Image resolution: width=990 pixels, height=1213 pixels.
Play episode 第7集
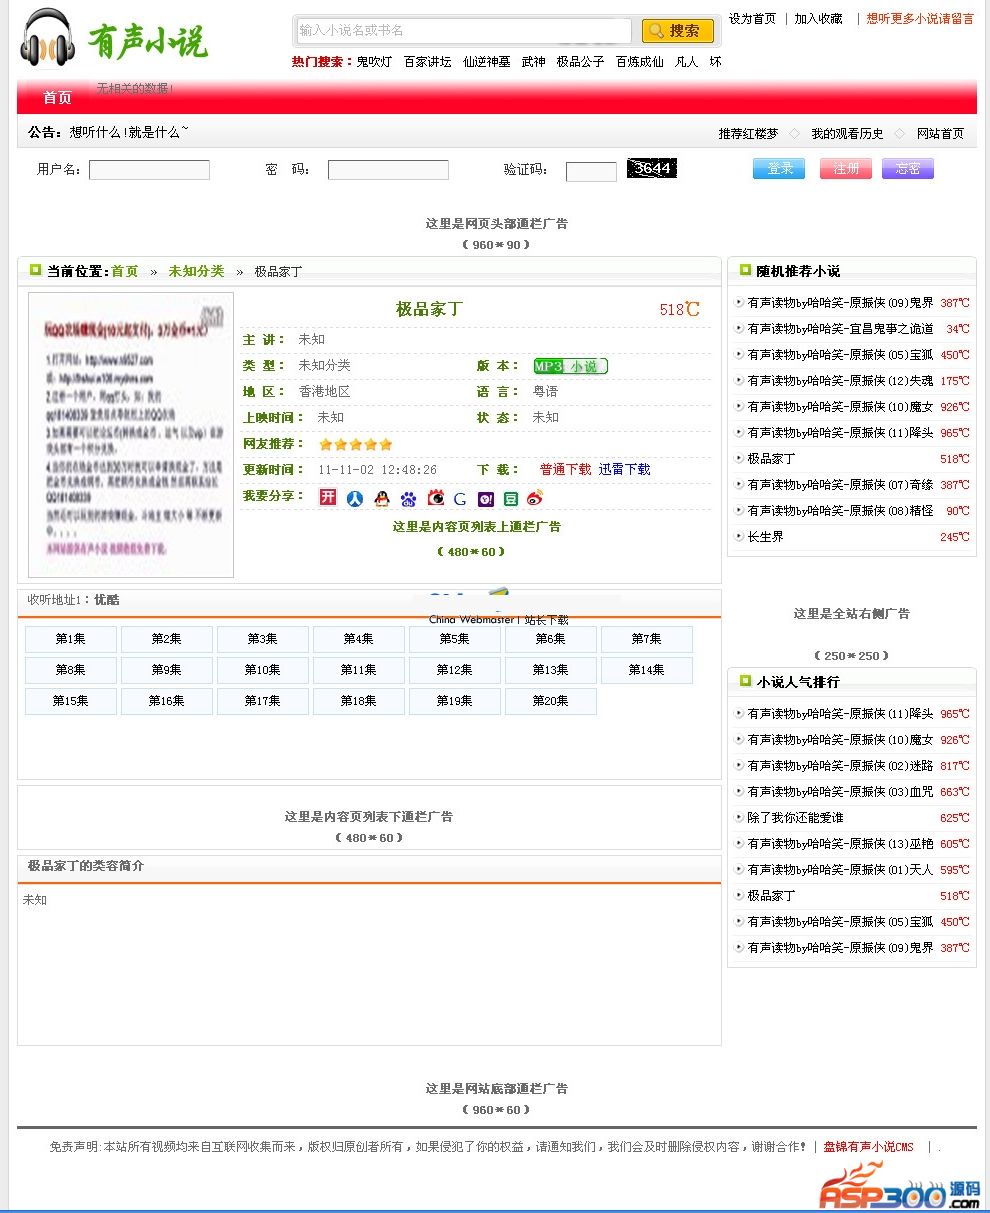click(x=647, y=639)
